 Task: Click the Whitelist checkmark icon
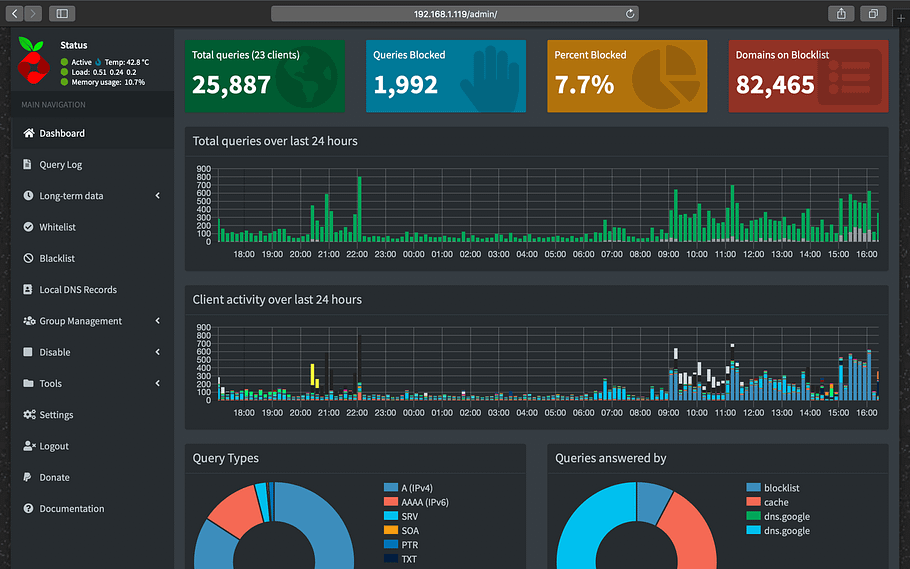coord(28,227)
